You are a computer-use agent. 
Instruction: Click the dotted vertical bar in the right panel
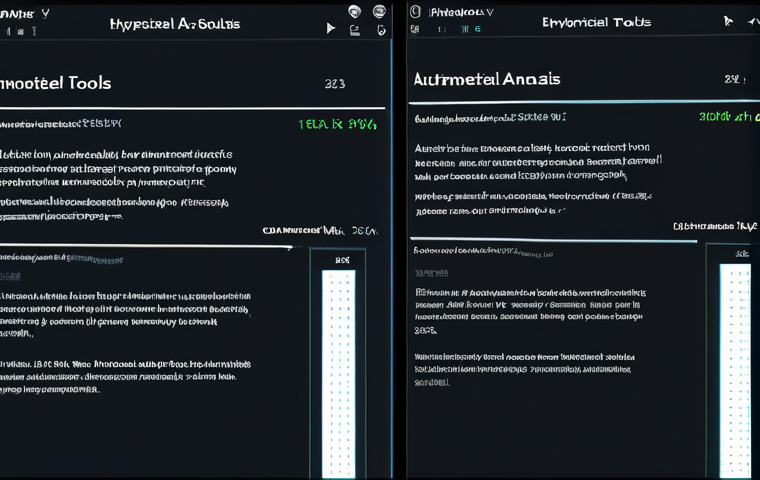[x=735, y=370]
